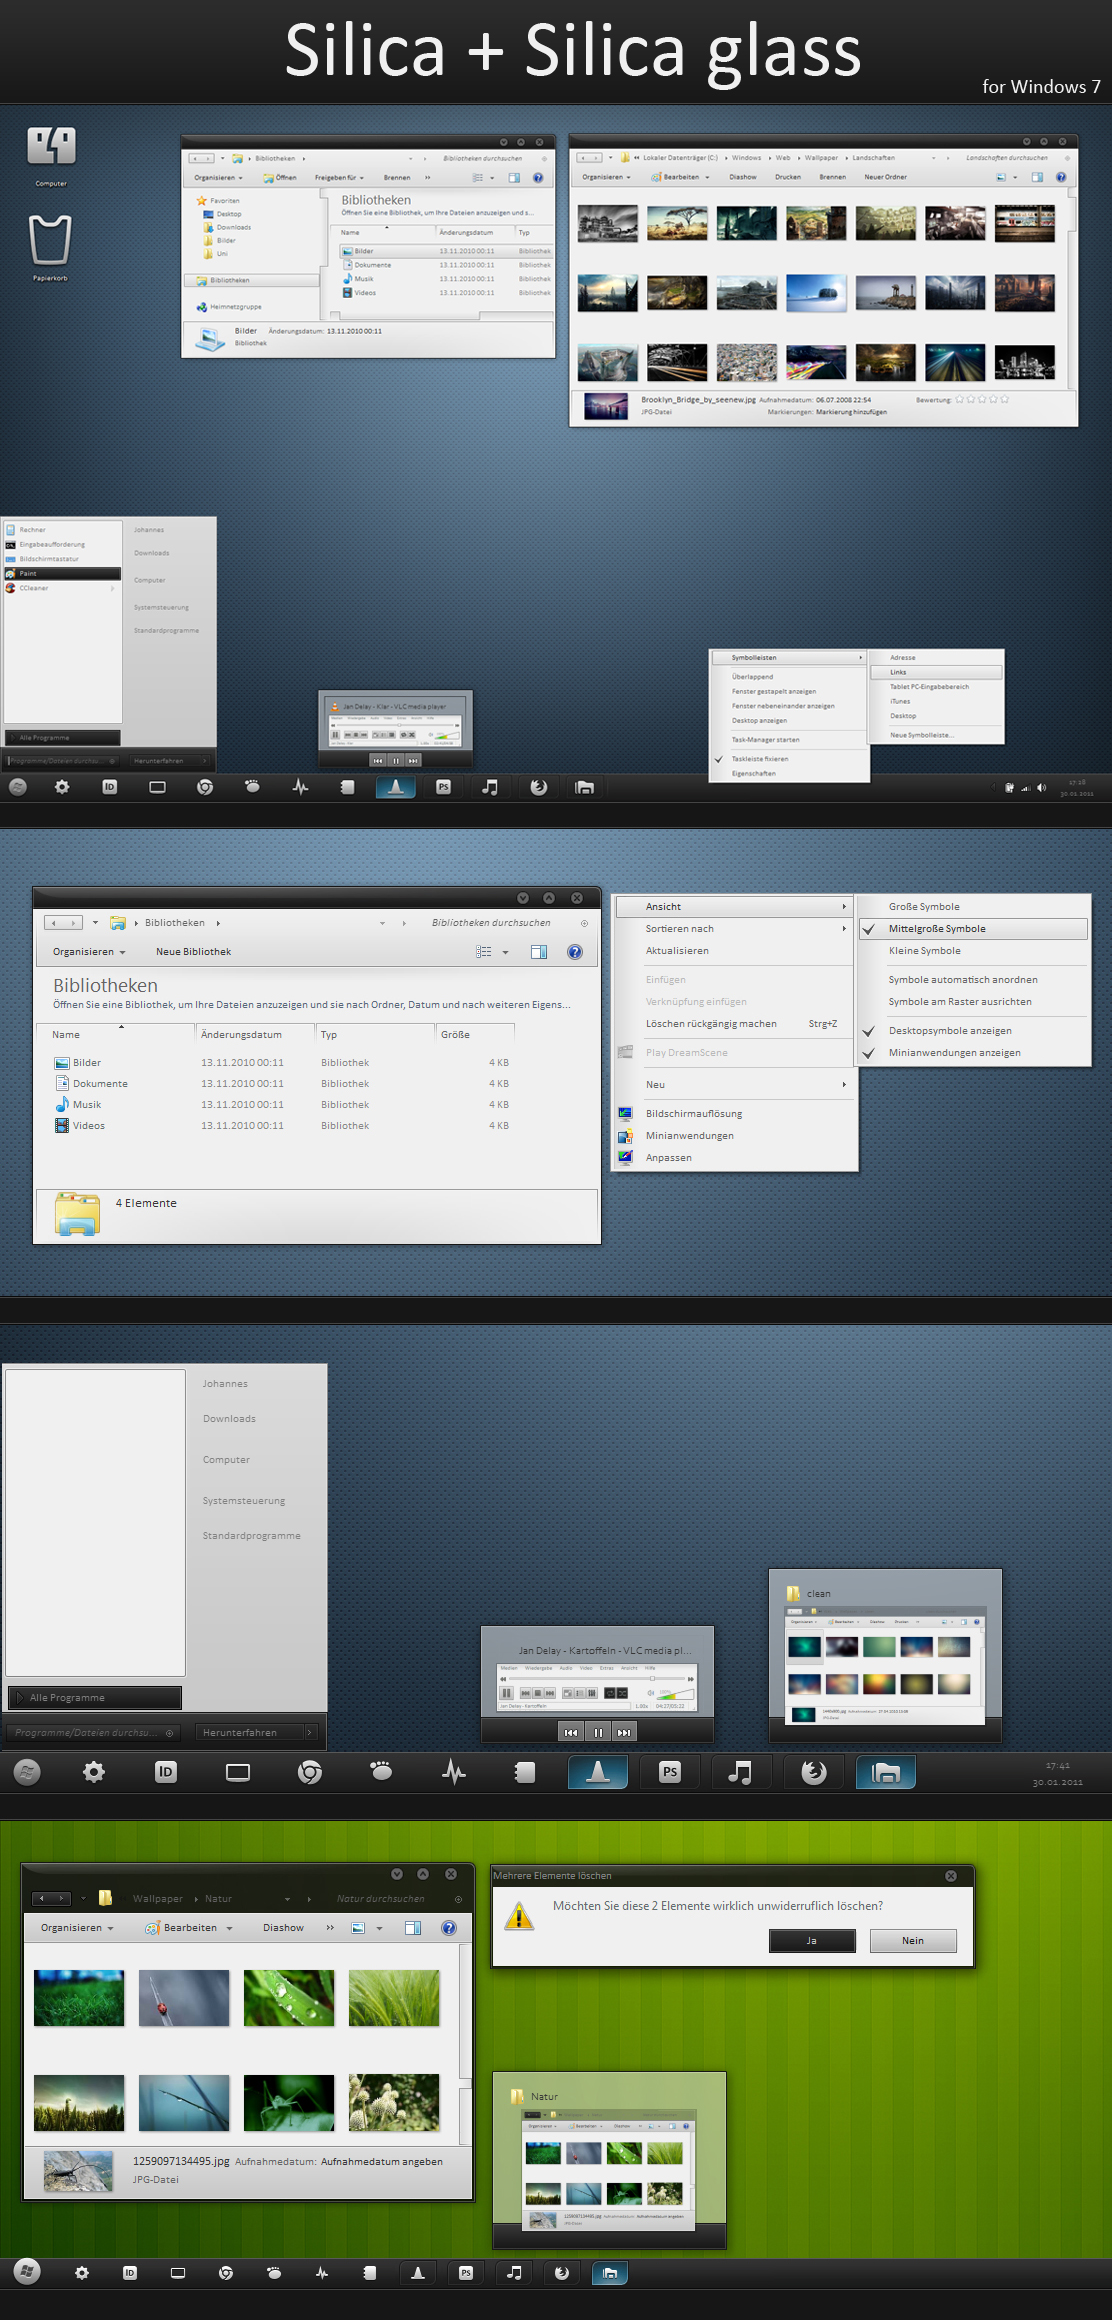Click pulse monitor icon in the 17:41 taskbar
1112x2320 pixels.
(x=454, y=1772)
